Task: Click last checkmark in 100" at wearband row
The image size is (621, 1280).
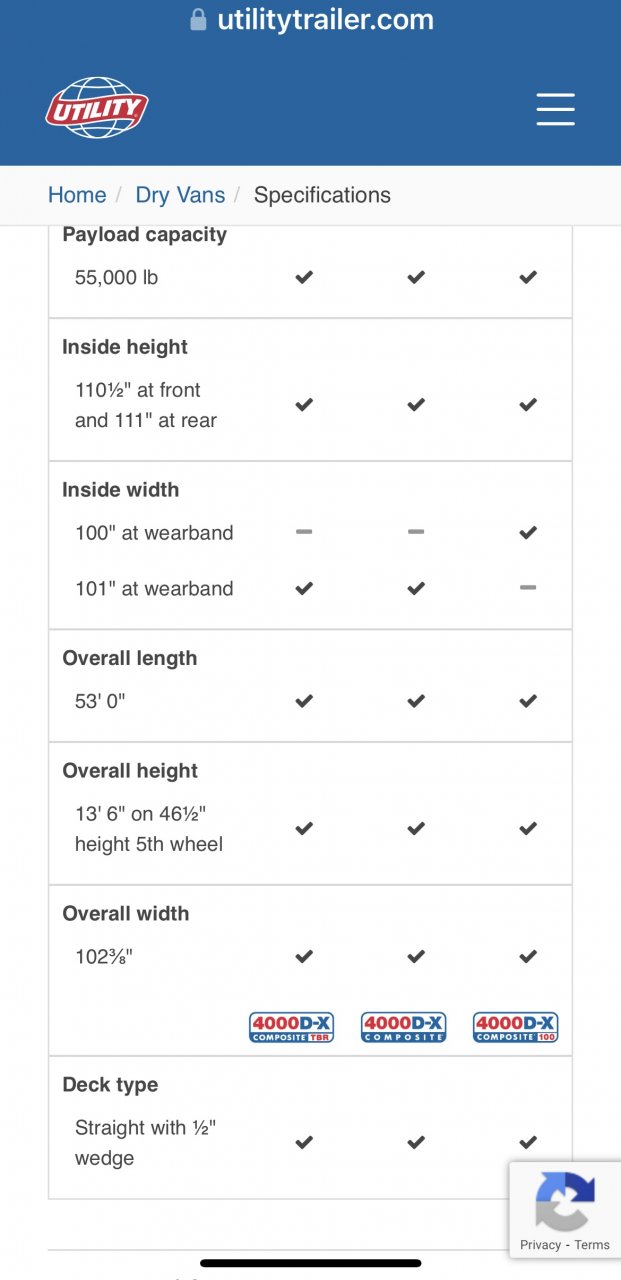Action: [528, 533]
